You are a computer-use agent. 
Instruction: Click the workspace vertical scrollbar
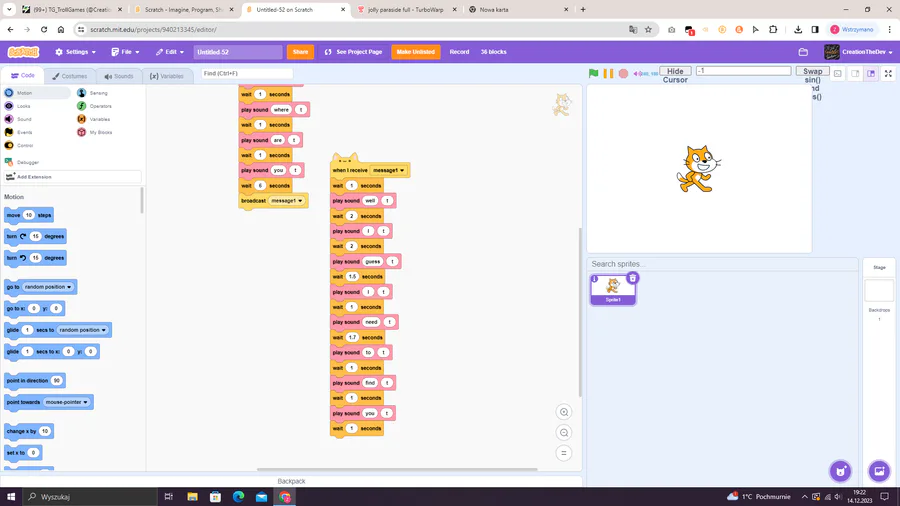(580, 312)
